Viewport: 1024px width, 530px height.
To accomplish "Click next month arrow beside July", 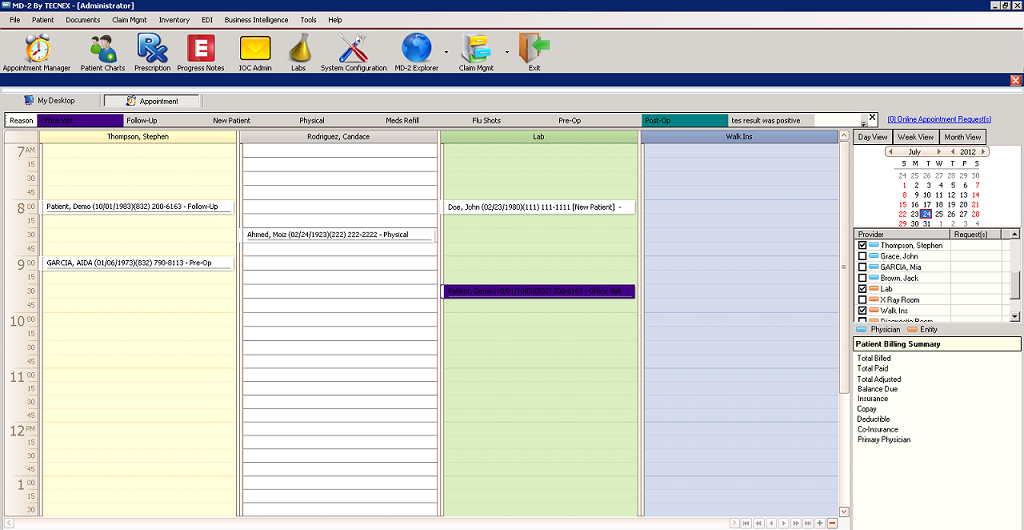I will tap(939, 151).
